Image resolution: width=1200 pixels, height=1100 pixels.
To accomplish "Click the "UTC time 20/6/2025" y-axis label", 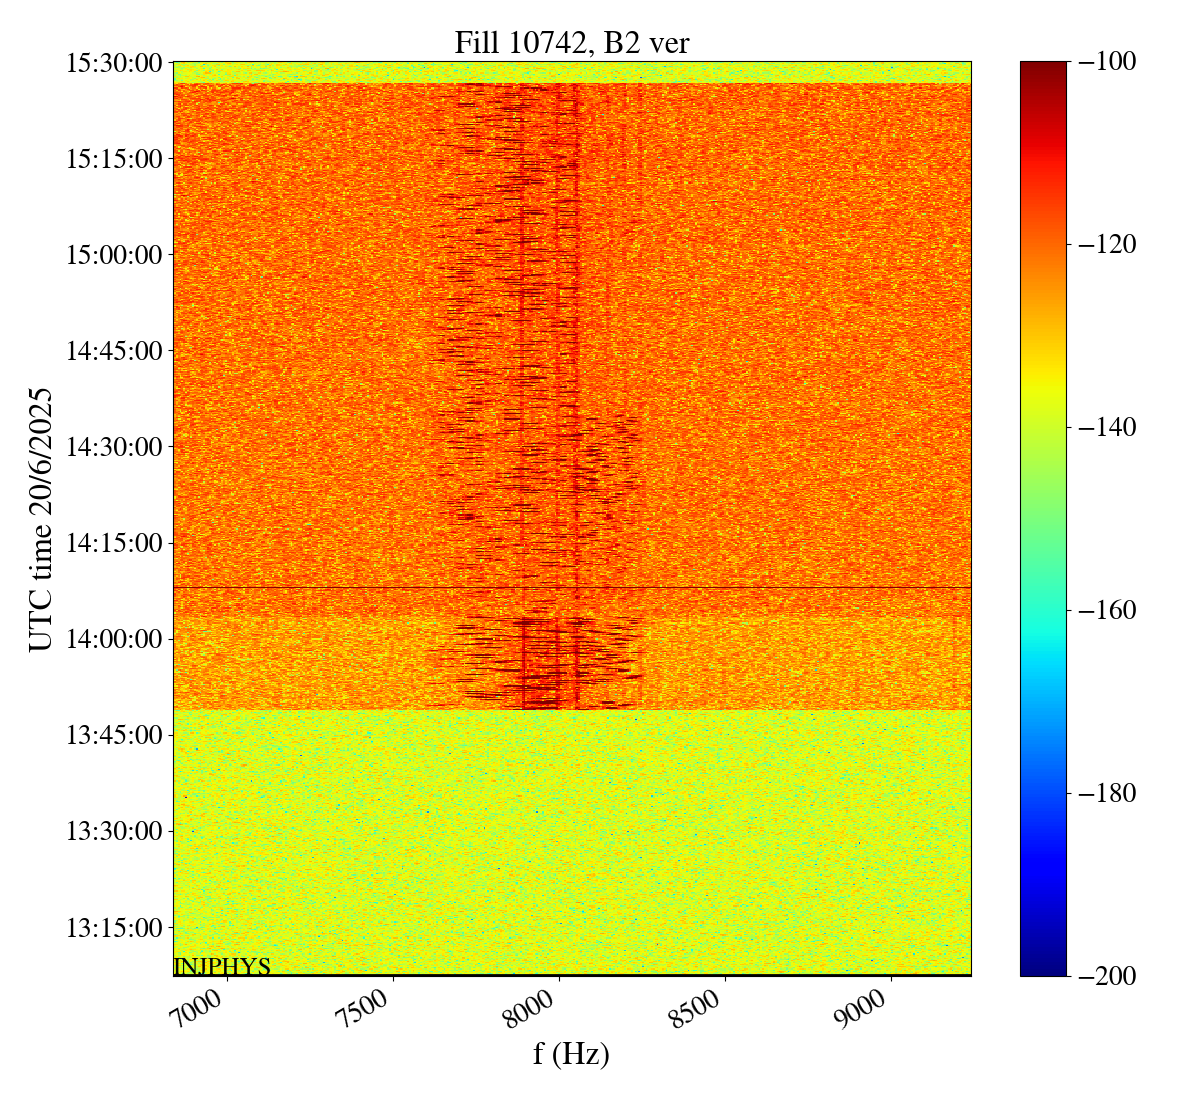I will tap(41, 519).
